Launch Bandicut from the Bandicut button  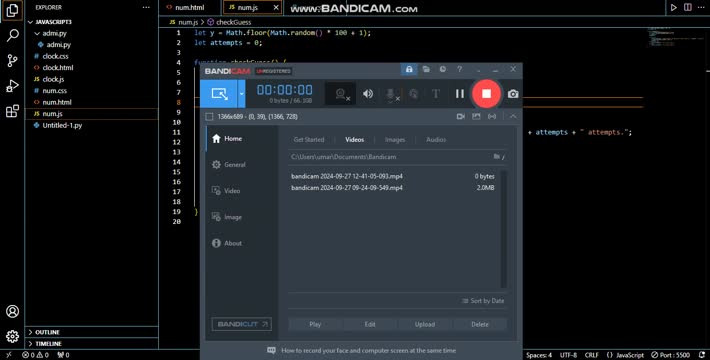click(242, 324)
